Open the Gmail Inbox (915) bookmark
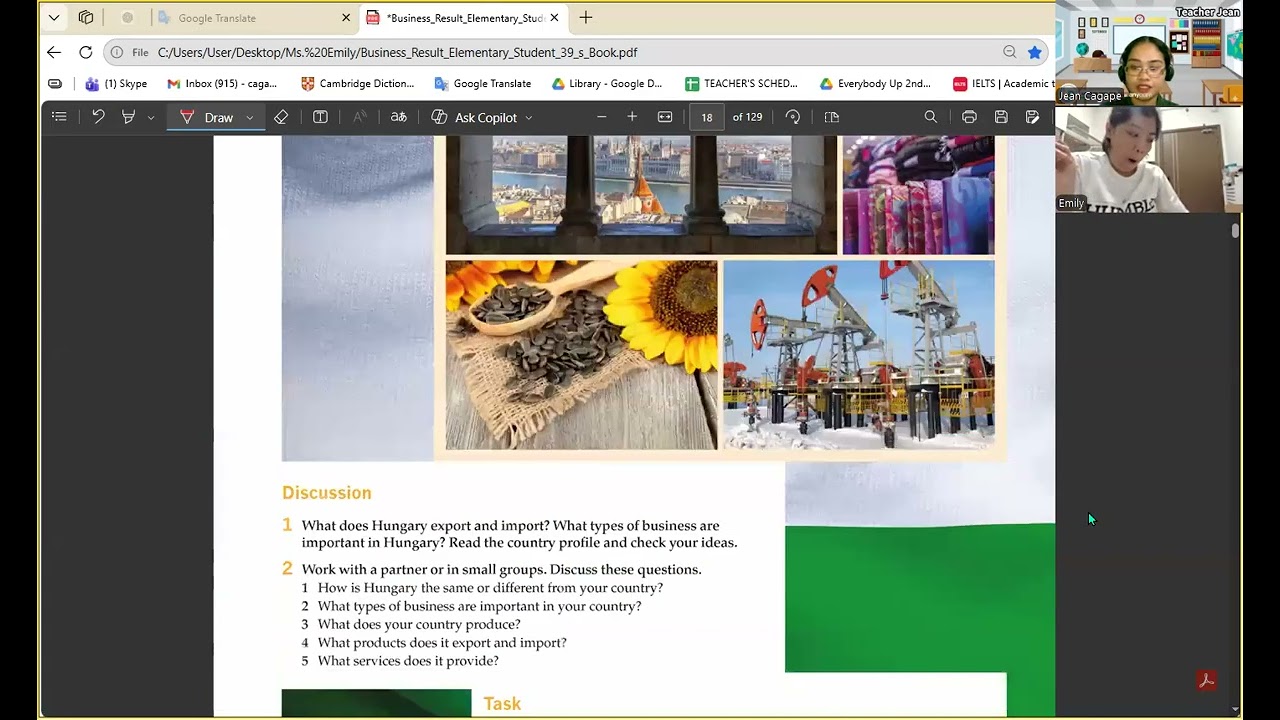The width and height of the screenshot is (1280, 720). point(222,84)
